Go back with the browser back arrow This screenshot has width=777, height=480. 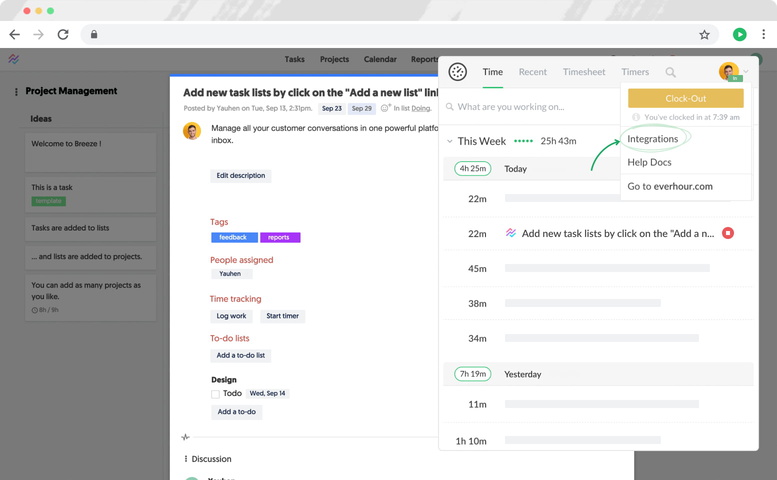[15, 35]
